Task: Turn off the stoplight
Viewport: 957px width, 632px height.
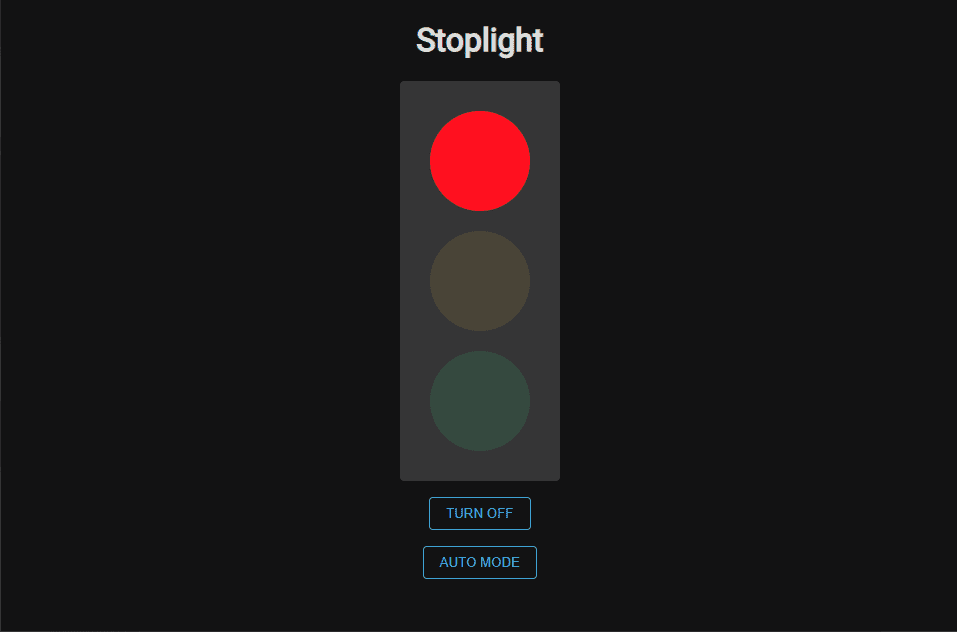Action: tap(480, 514)
